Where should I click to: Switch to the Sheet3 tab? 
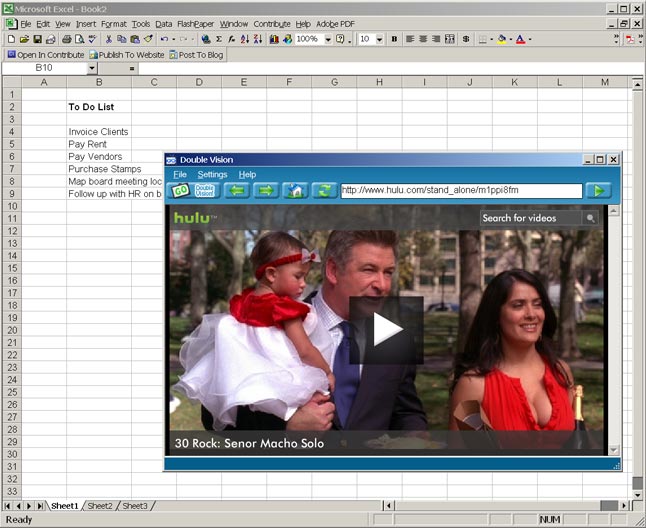(x=135, y=506)
